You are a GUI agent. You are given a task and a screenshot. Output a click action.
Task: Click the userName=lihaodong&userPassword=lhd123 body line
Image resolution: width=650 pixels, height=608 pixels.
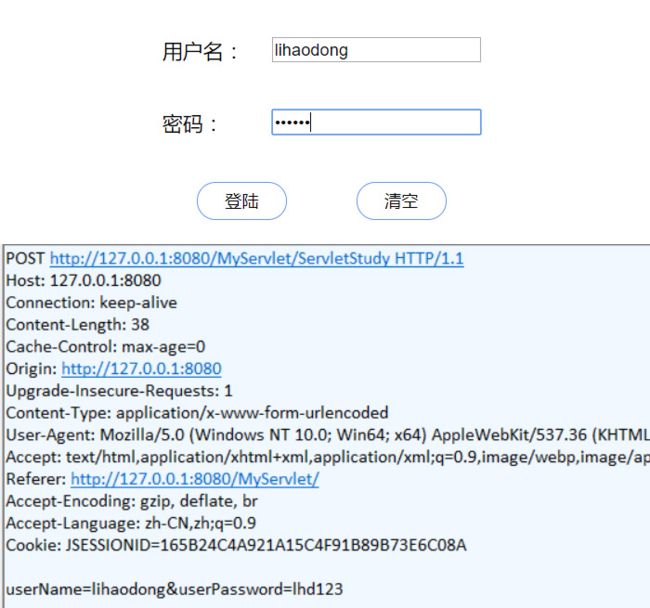(175, 589)
